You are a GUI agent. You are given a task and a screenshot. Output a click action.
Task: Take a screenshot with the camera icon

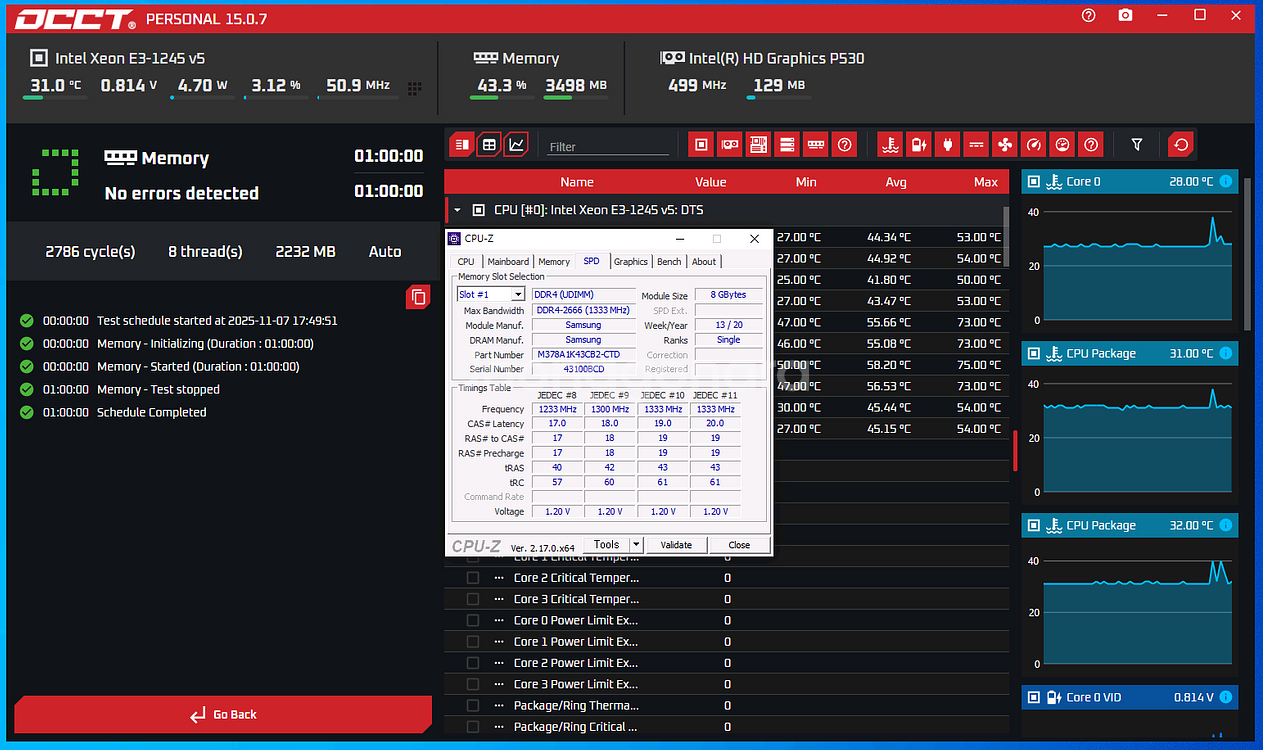pyautogui.click(x=1126, y=16)
